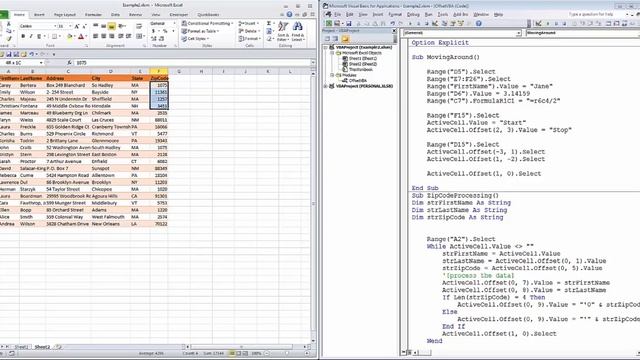
Task: Open the Developer ribbon tab
Action: (x=179, y=15)
